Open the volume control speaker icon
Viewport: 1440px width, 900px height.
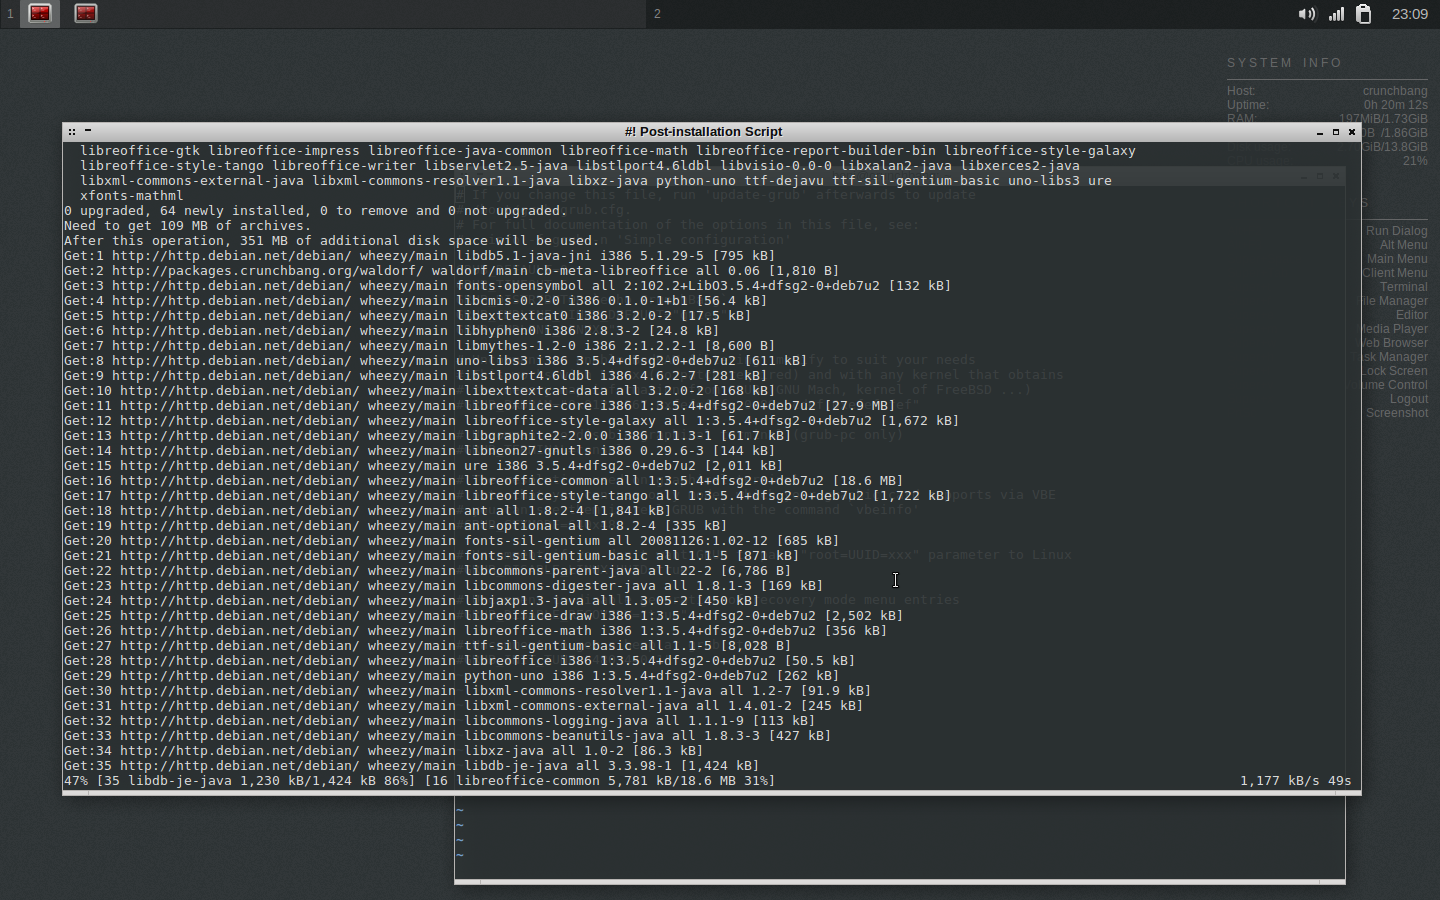1307,14
